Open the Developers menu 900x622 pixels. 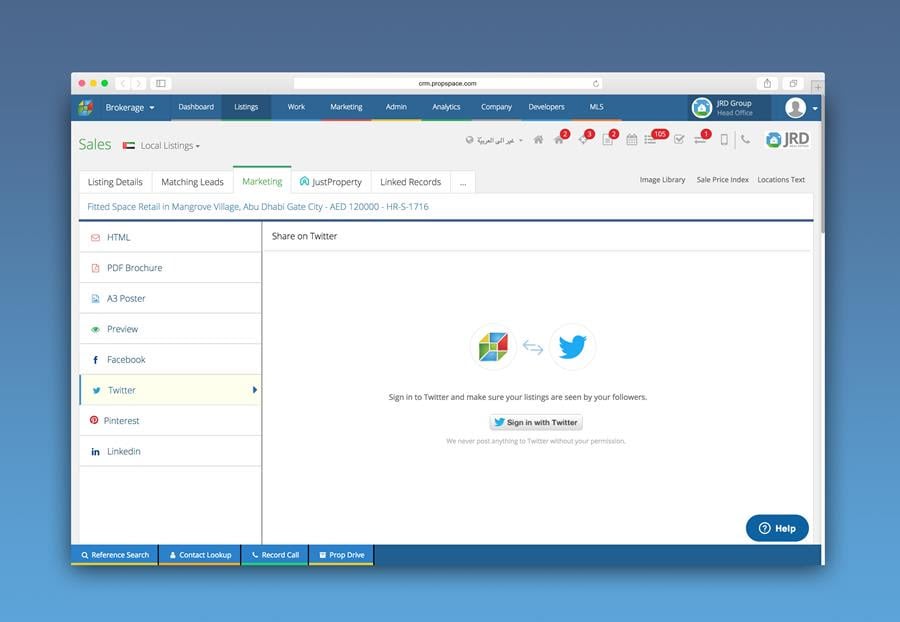(546, 107)
